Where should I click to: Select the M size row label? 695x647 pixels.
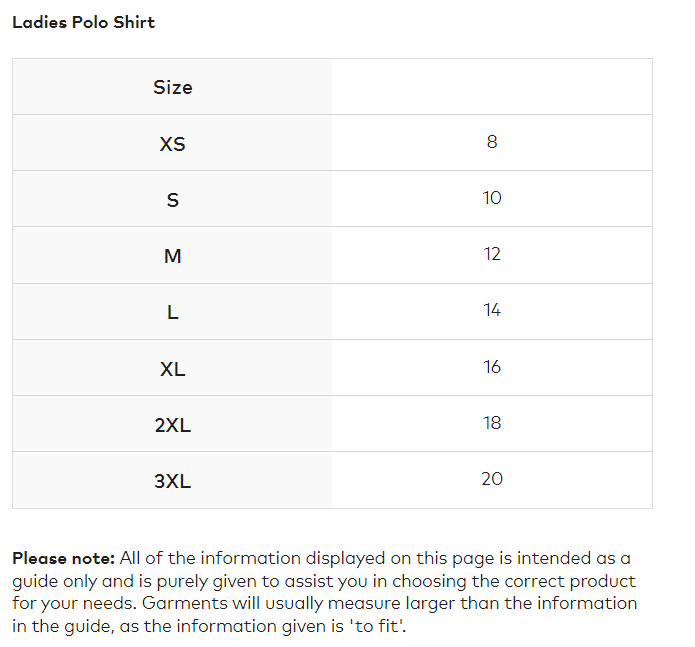(172, 256)
